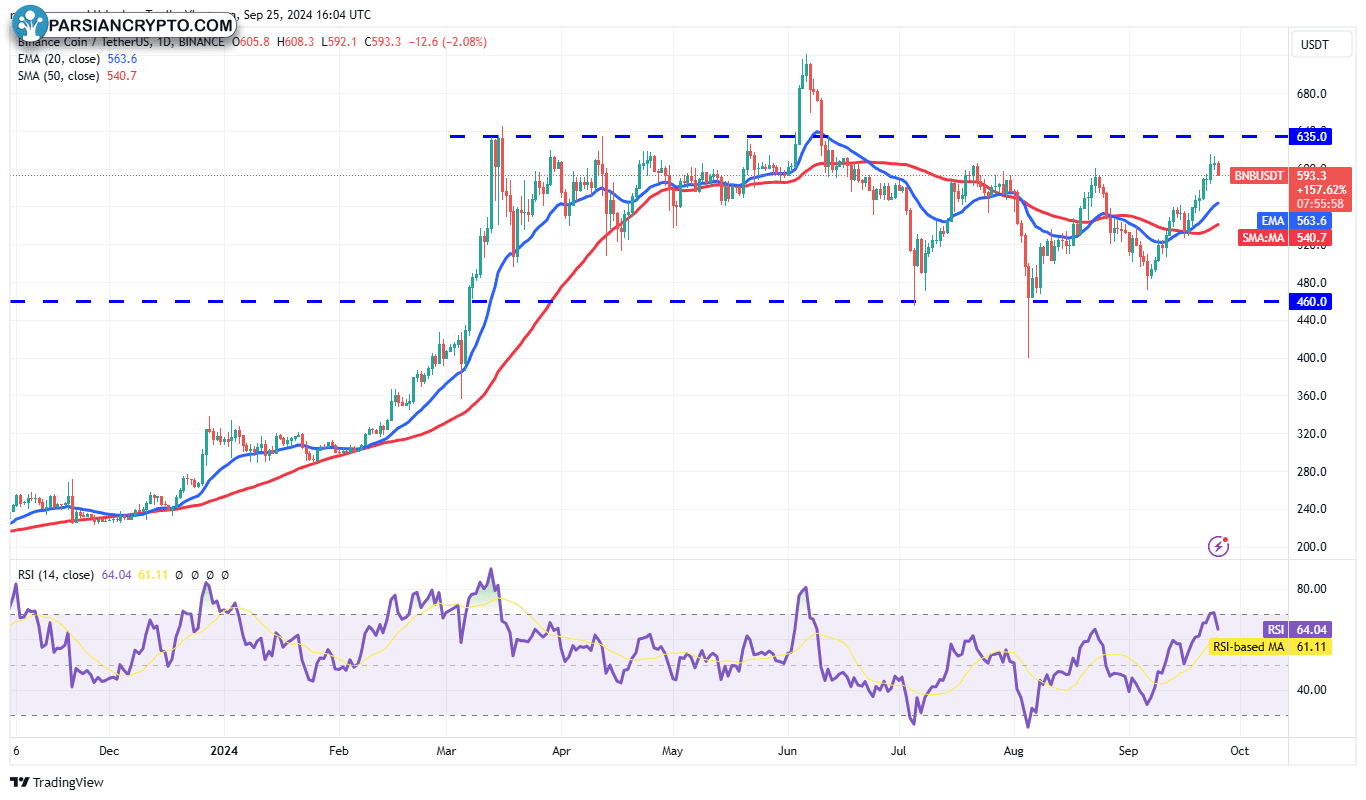This screenshot has height=800, width=1366.
Task: Click the 2024 marker on the time axis
Action: pos(224,750)
